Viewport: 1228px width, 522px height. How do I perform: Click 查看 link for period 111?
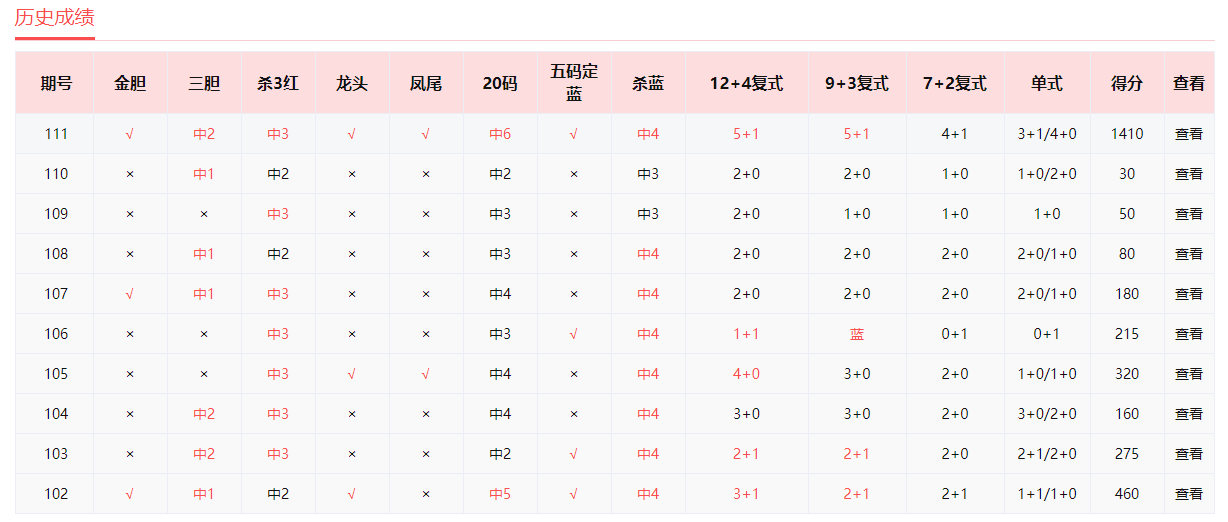(x=1188, y=134)
